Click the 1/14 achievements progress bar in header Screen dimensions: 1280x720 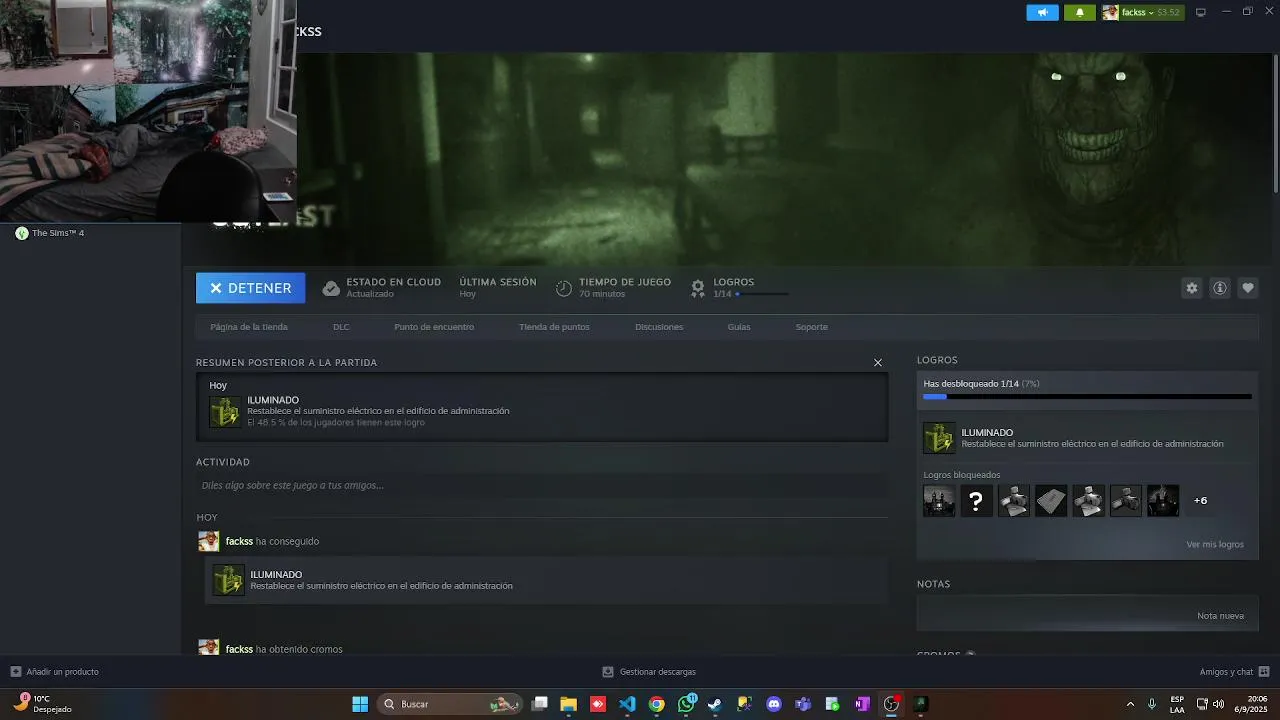(763, 294)
